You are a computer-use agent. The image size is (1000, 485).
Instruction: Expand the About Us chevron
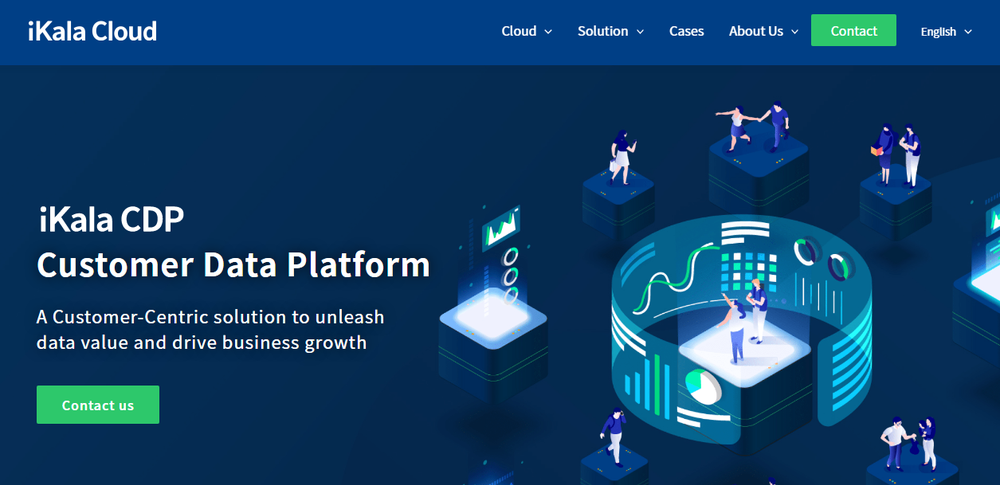pyautogui.click(x=795, y=31)
